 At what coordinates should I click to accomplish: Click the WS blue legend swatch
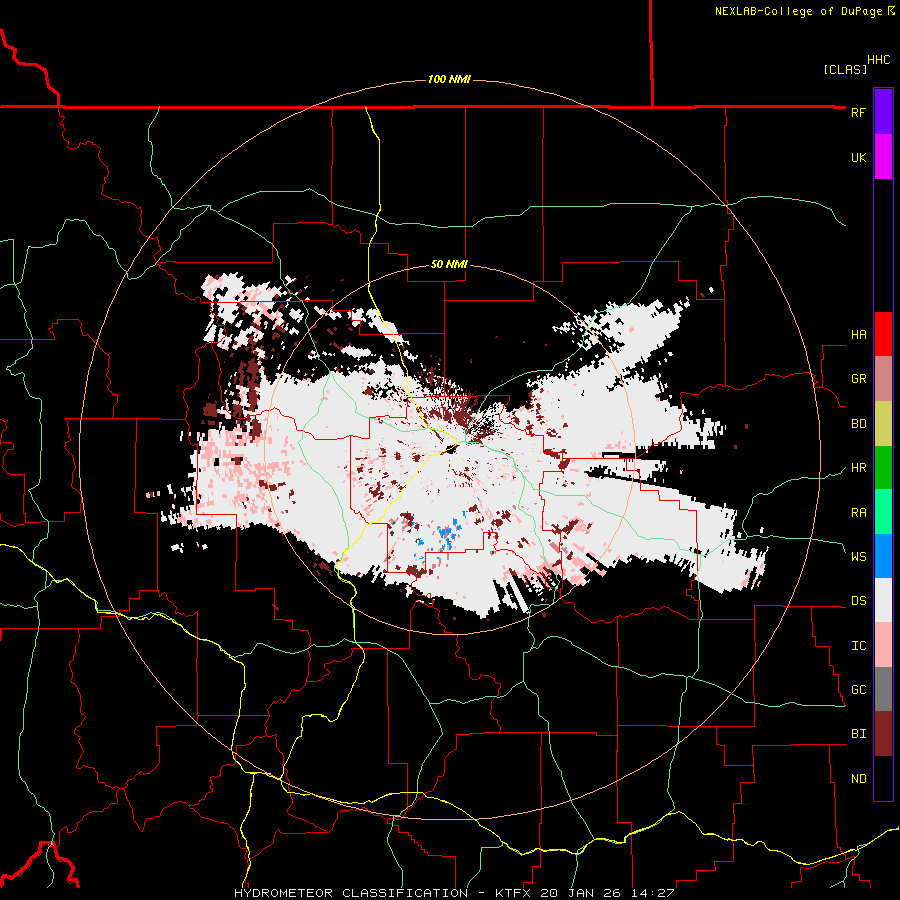[x=883, y=556]
